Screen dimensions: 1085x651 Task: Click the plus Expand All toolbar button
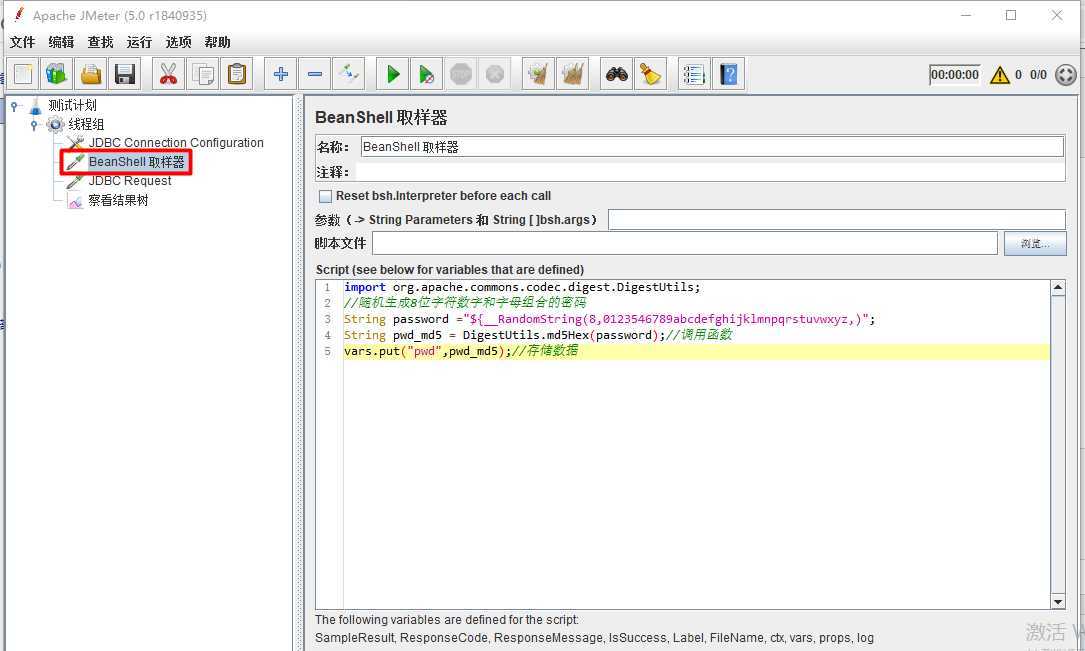[281, 74]
